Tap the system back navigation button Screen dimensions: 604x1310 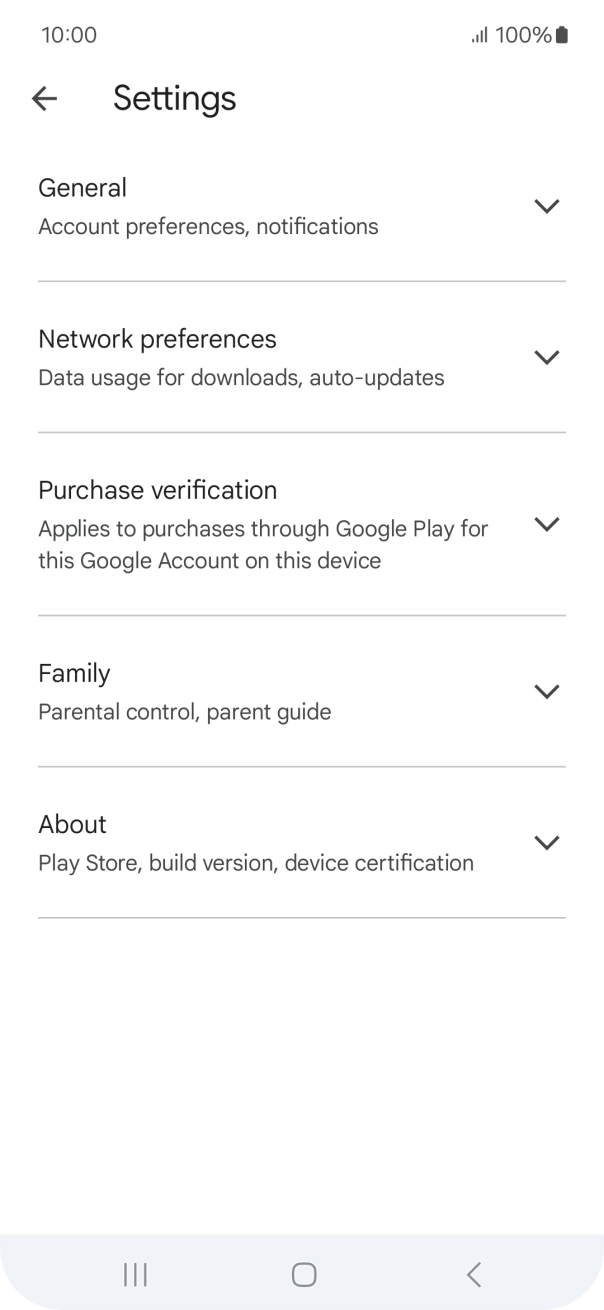[x=474, y=1274]
